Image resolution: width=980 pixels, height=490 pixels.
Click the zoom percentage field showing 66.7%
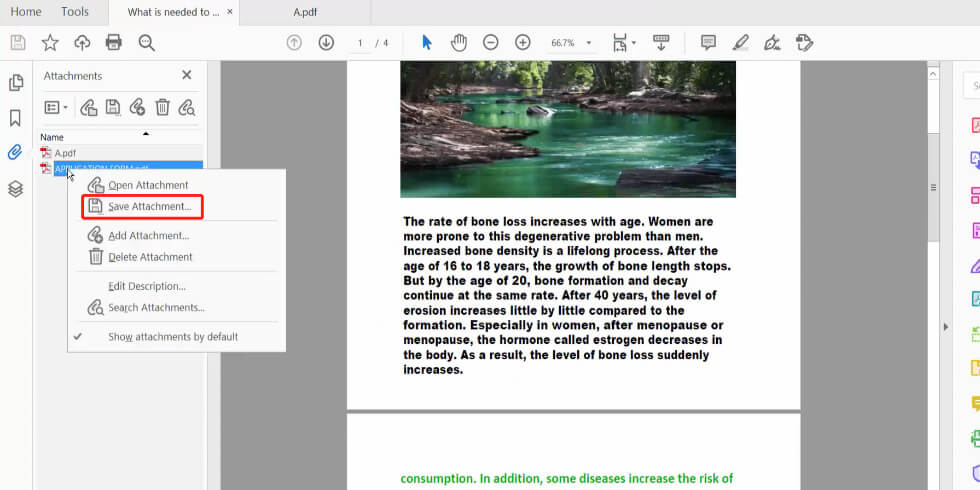click(563, 43)
